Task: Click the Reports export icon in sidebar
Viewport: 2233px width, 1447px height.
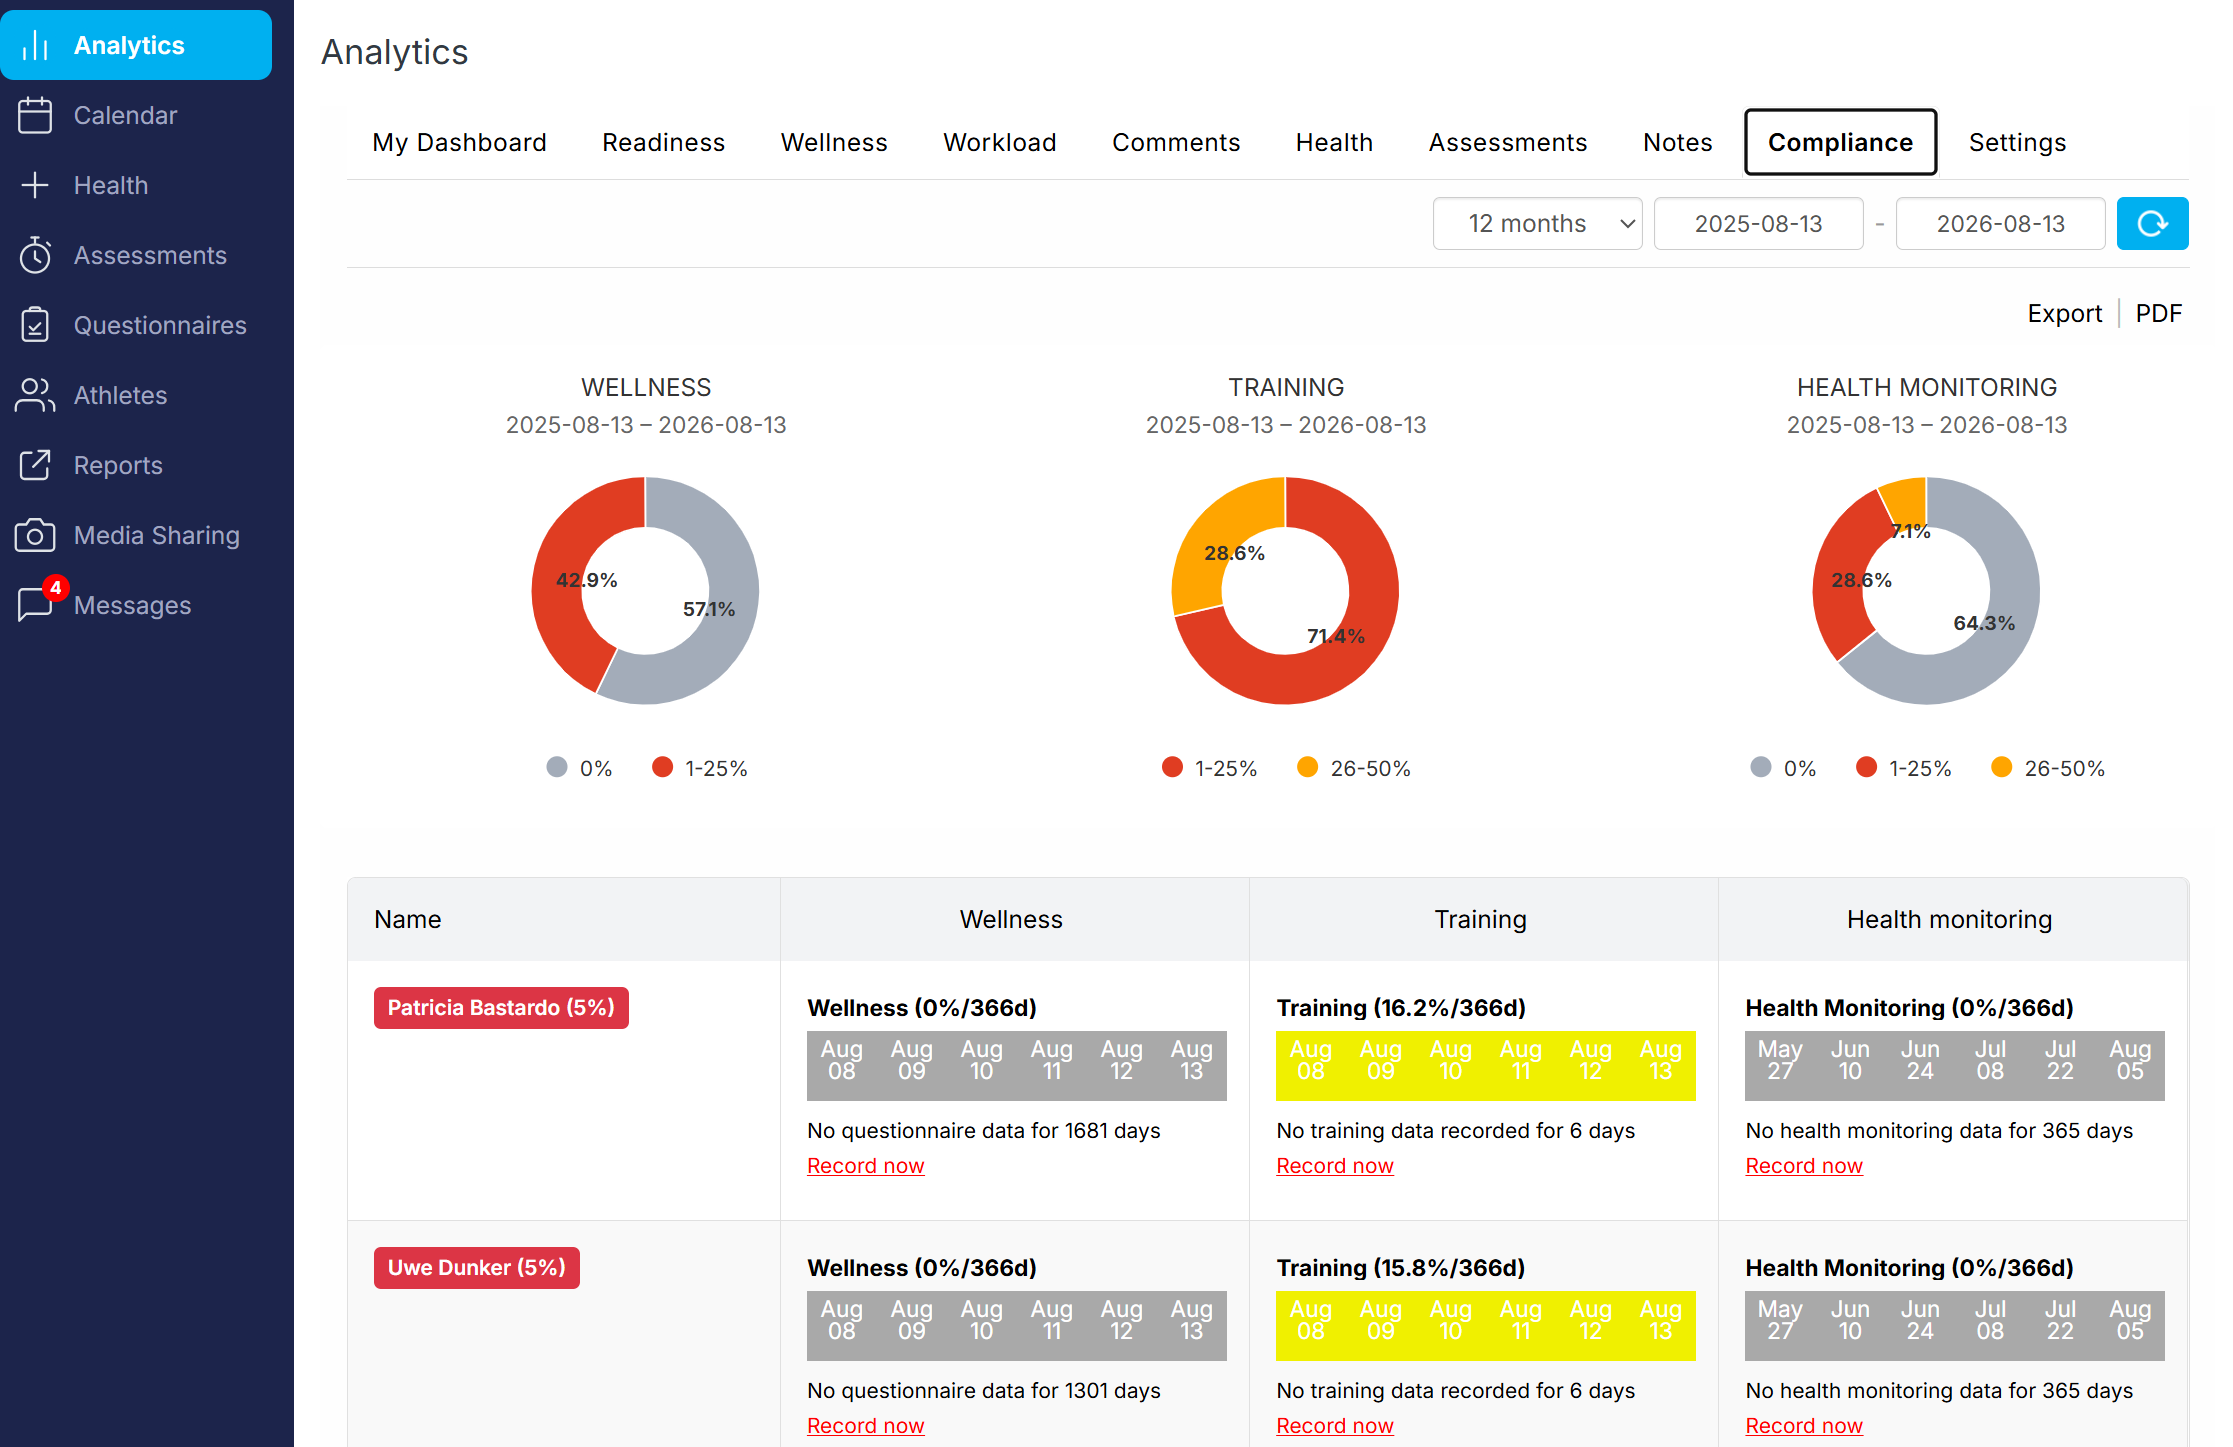Action: [x=35, y=465]
